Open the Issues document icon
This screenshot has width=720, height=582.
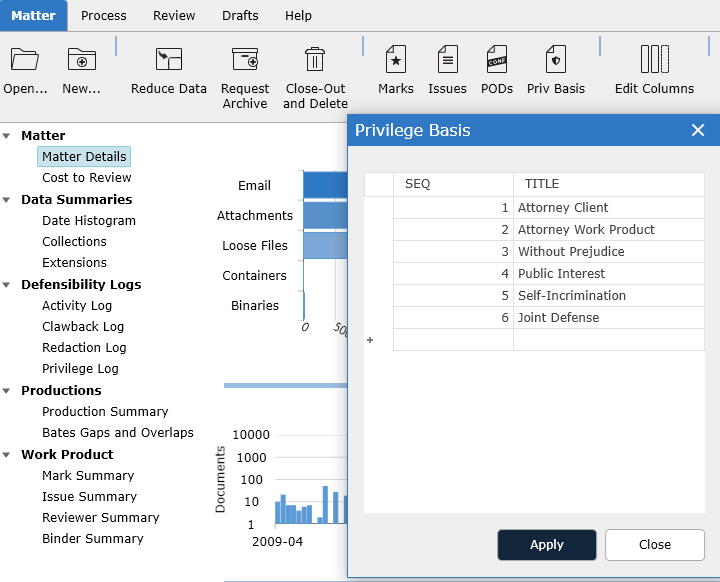(448, 59)
